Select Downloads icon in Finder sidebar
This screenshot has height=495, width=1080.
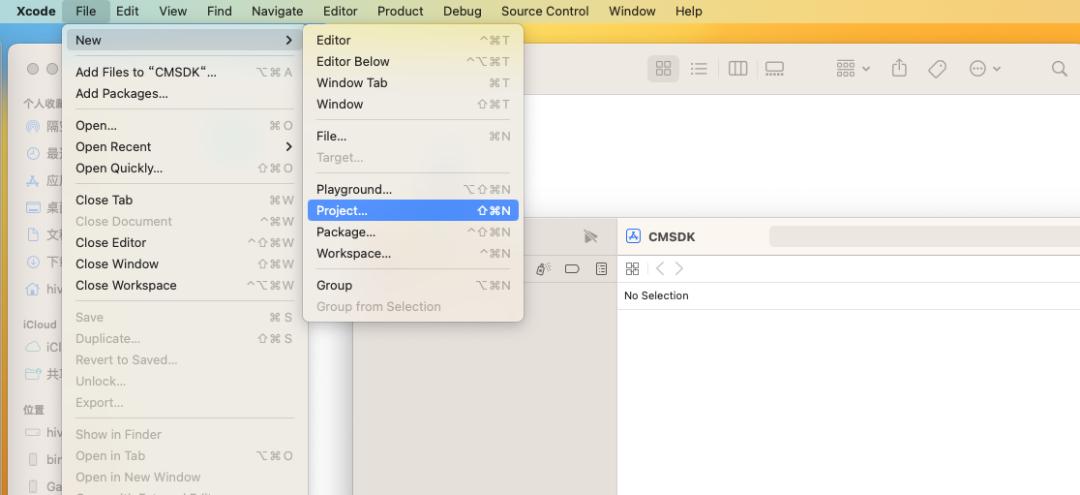(33, 262)
